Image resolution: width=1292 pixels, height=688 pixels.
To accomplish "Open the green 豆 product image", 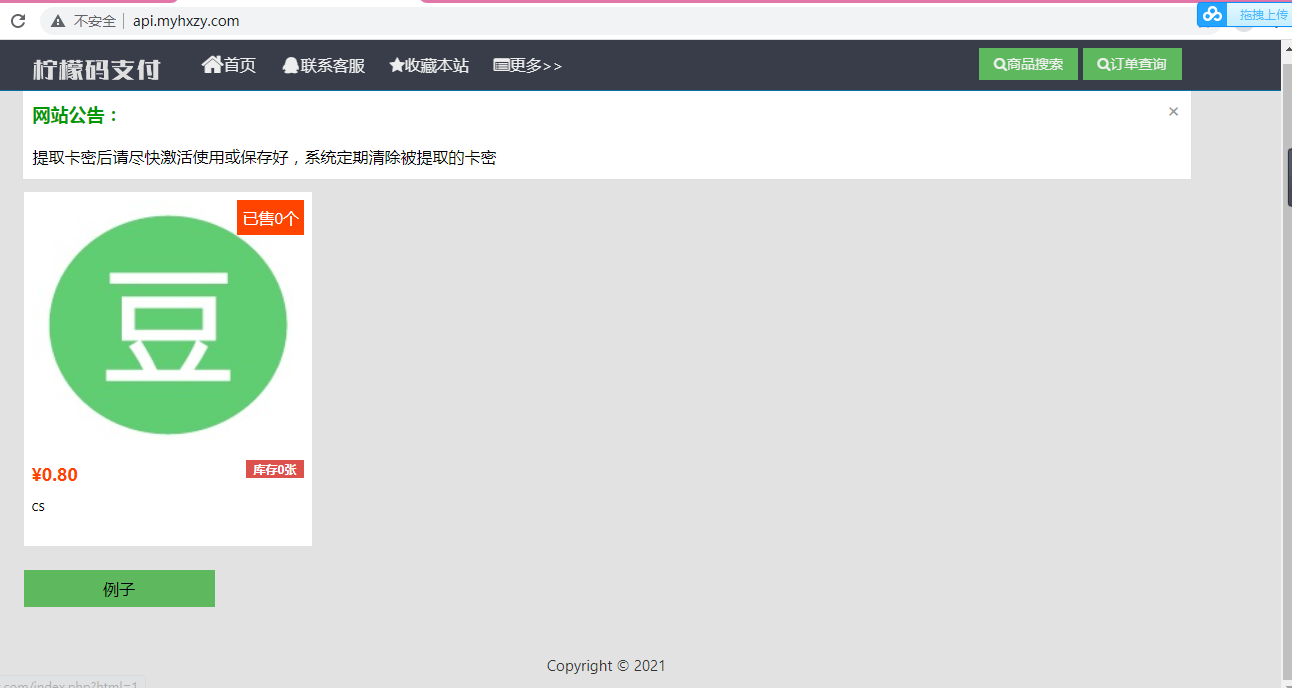I will [x=168, y=325].
